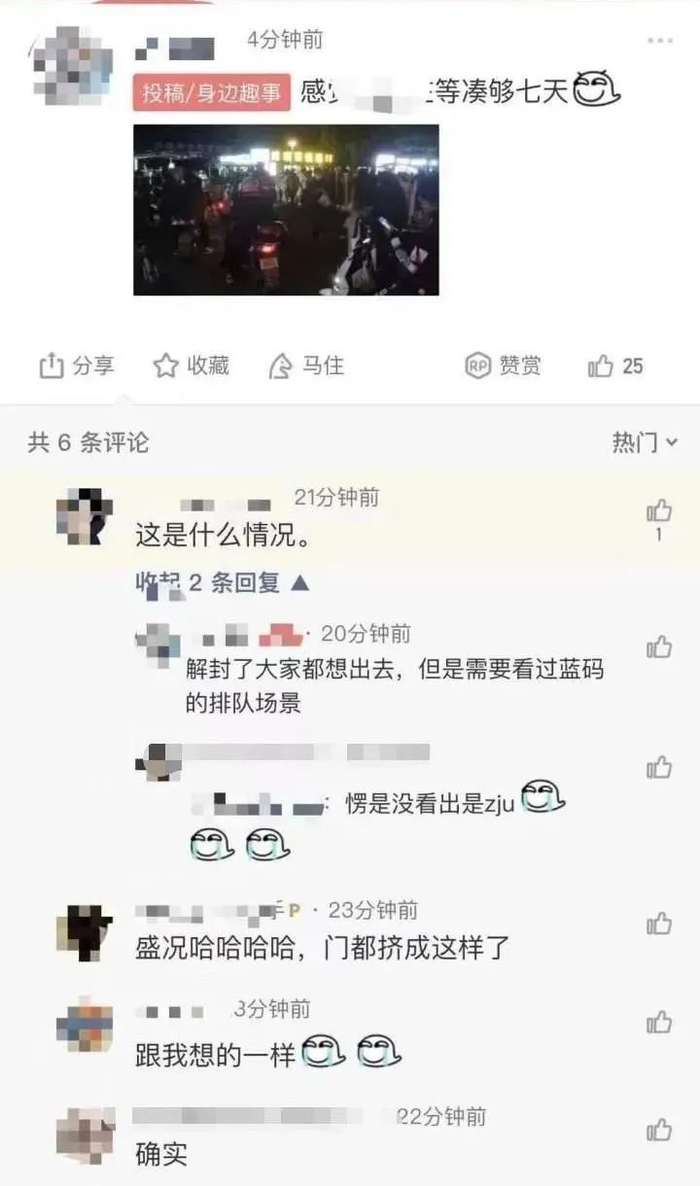700x1186 pixels.
Task: Like the comment 跟我想的一样
Action: [659, 1023]
